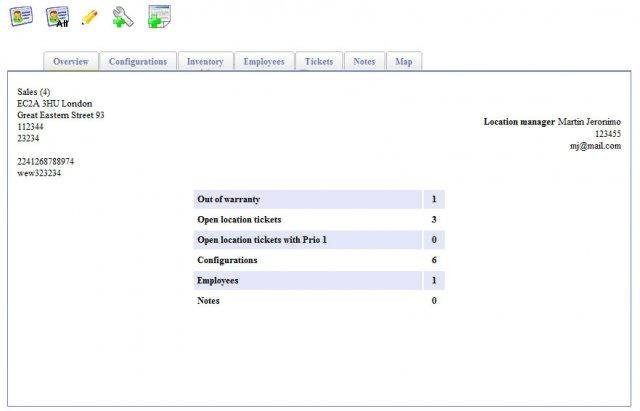This screenshot has width=640, height=411.
Task: Click the mj@mail.com email address
Action: [596, 146]
